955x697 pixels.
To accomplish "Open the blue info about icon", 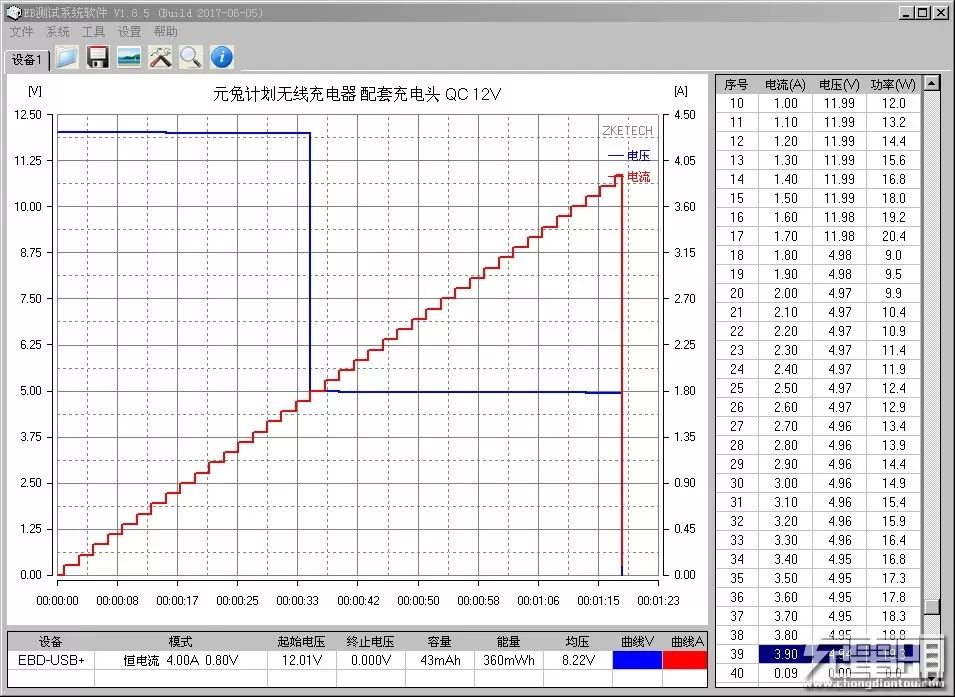I will click(222, 57).
